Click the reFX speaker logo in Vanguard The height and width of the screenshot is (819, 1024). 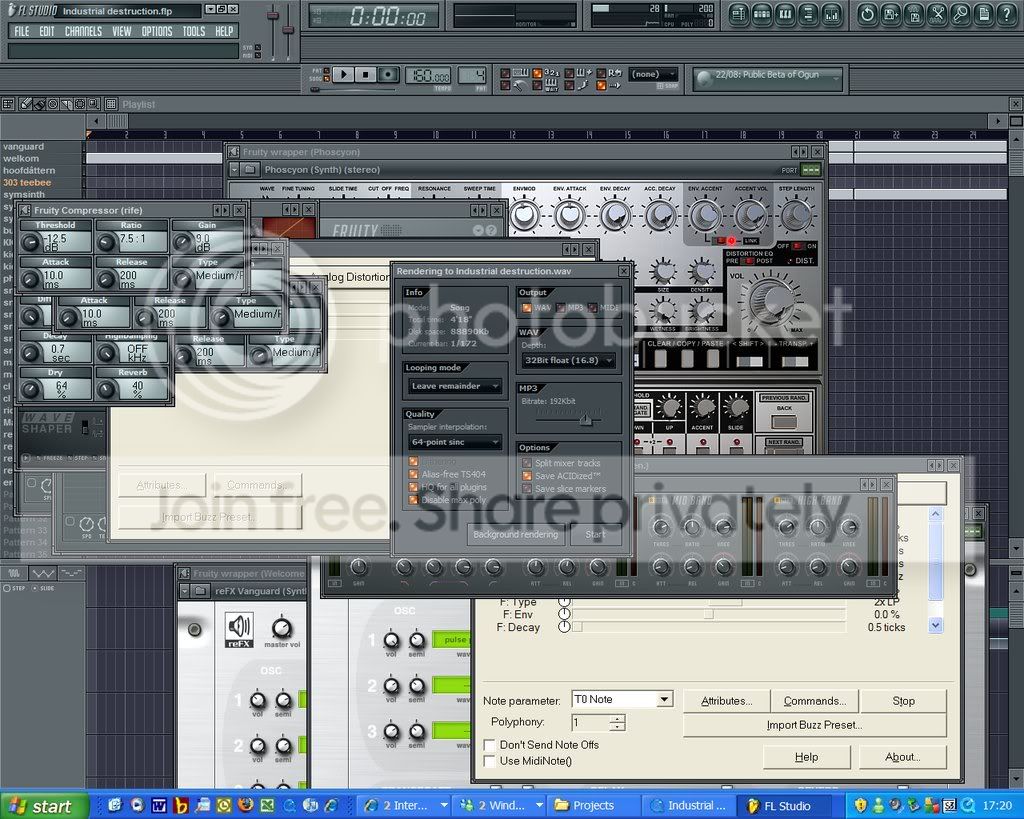tap(239, 630)
